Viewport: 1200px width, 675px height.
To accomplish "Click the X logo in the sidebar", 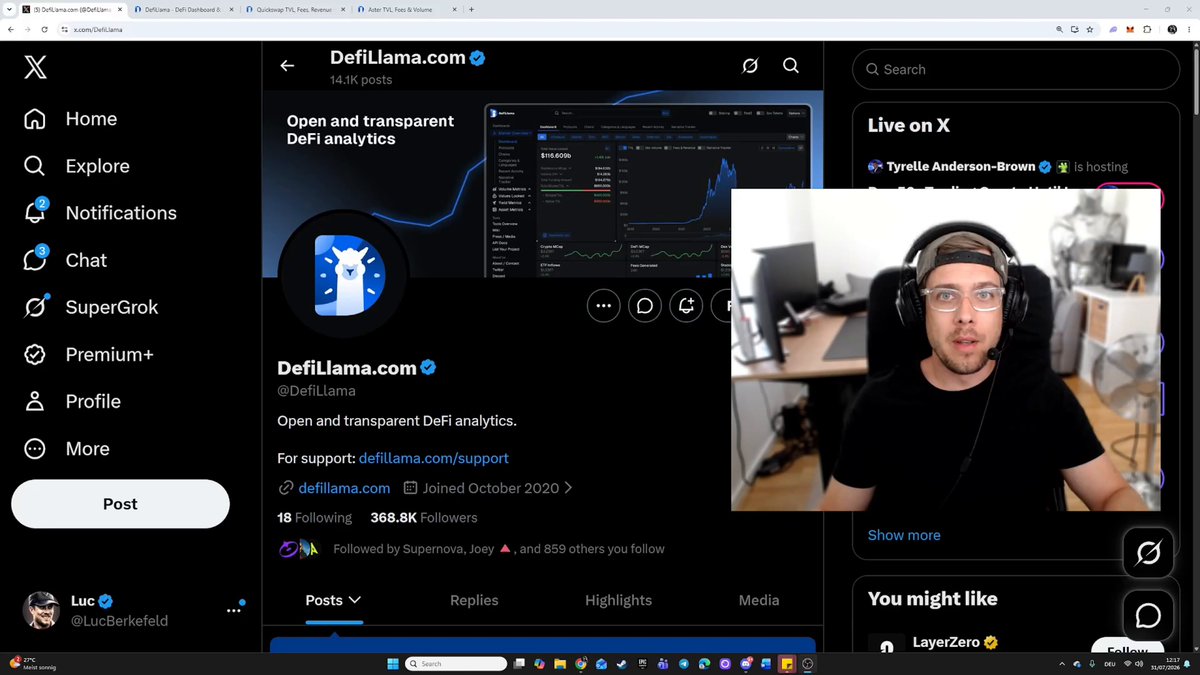I will [x=35, y=67].
